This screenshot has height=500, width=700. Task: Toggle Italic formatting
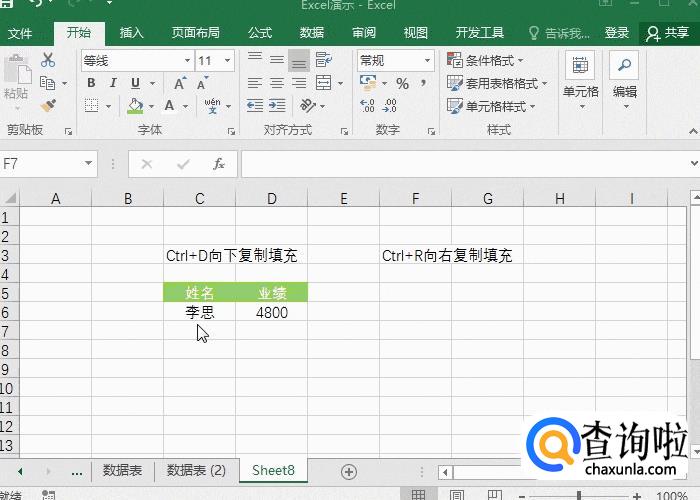pos(113,83)
